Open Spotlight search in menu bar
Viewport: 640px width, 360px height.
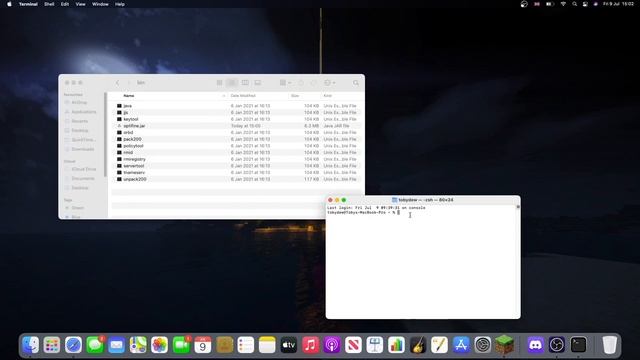[x=574, y=4]
